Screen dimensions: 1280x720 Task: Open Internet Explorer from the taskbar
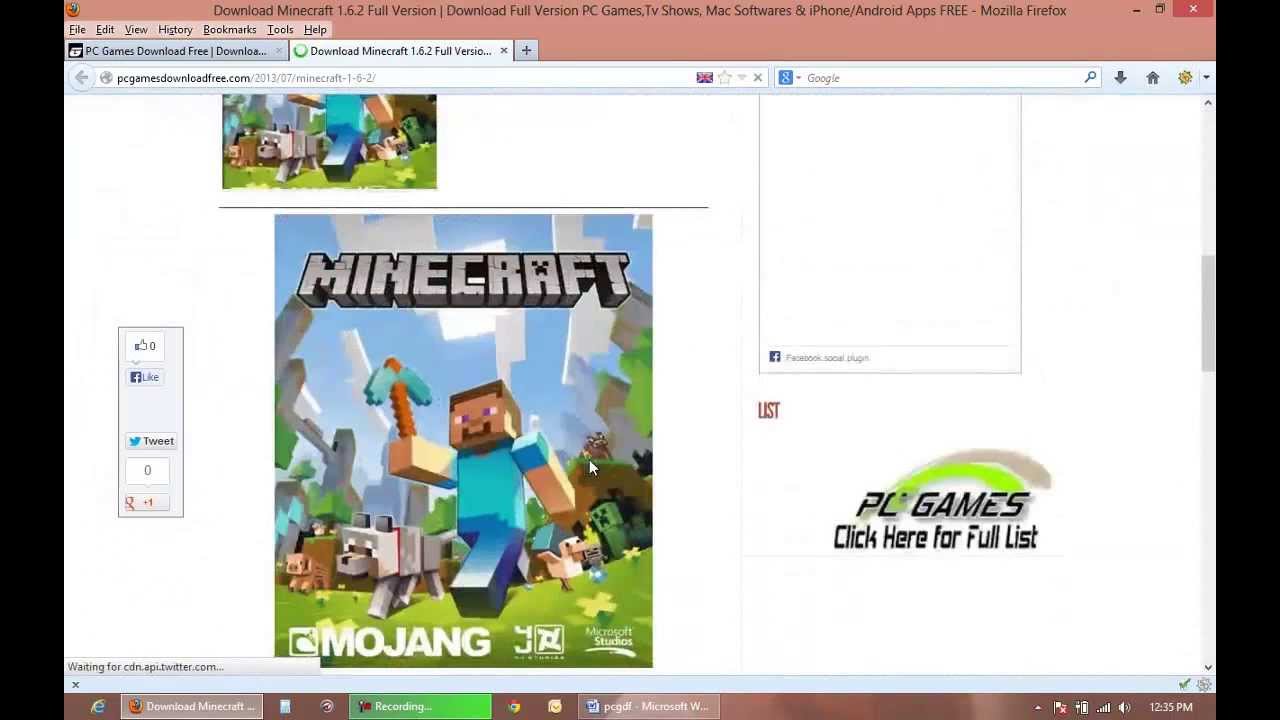(98, 706)
